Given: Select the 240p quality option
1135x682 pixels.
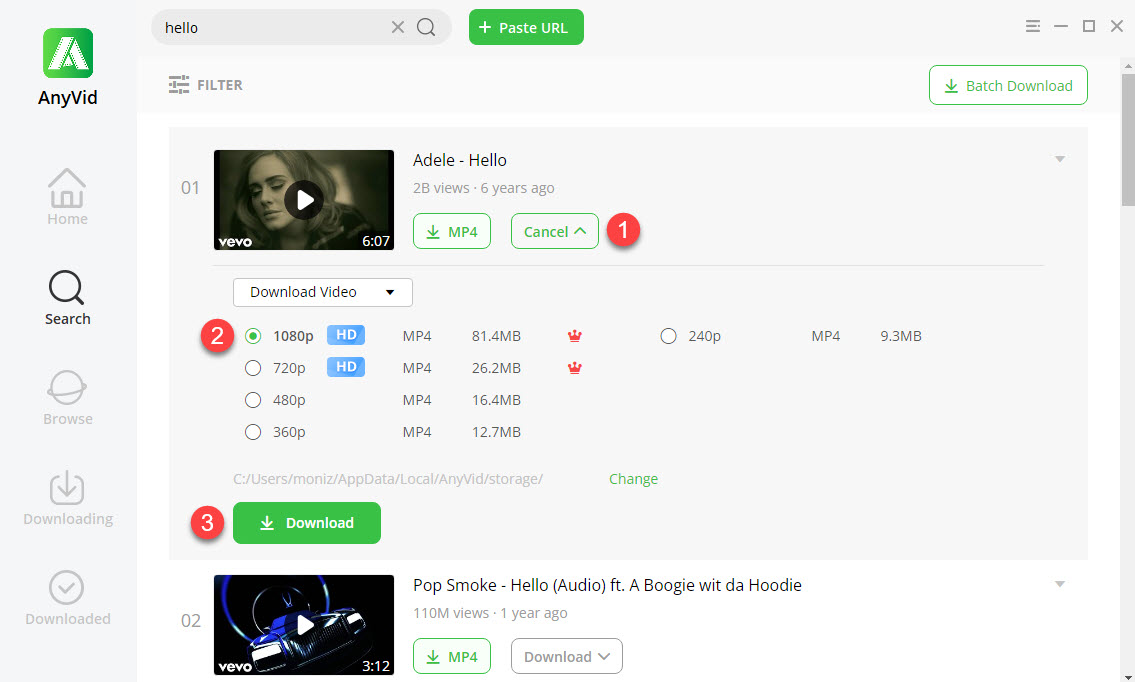Looking at the screenshot, I should point(669,336).
